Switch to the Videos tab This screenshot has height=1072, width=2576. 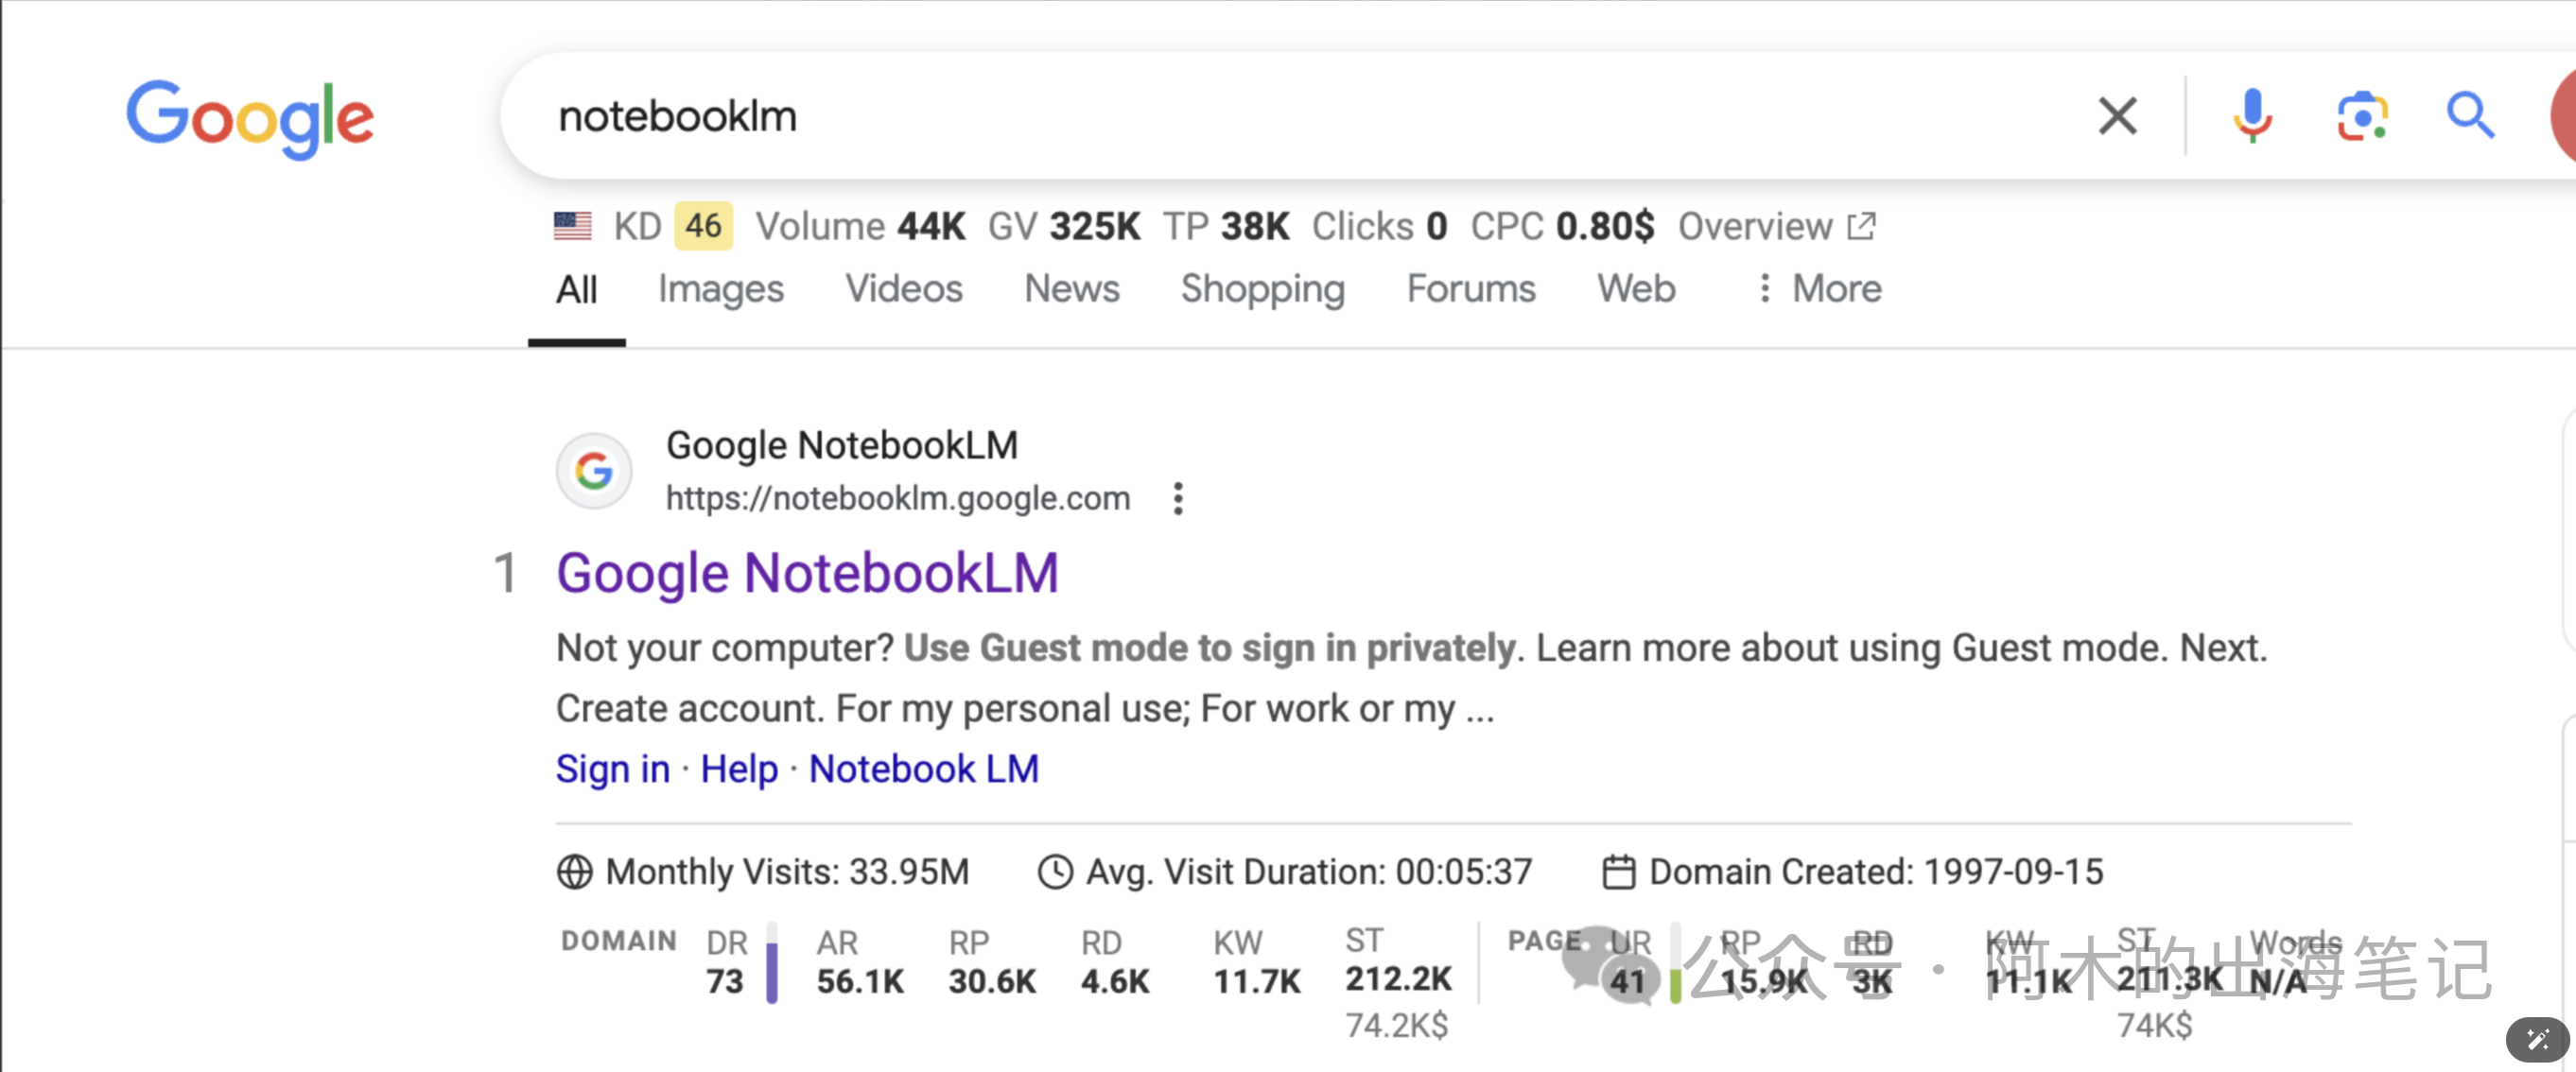pyautogui.click(x=903, y=289)
